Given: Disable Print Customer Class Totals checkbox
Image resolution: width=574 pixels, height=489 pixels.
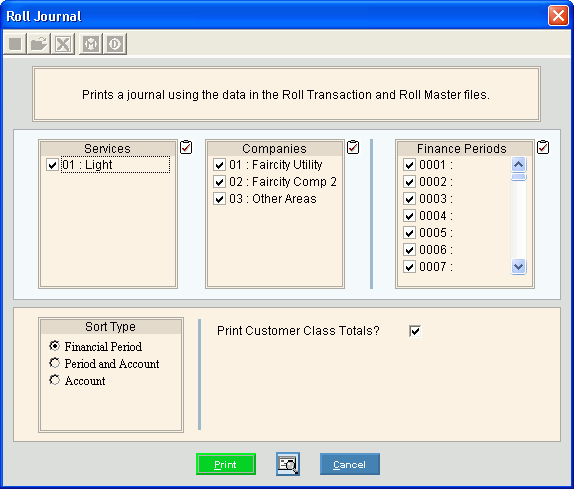Looking at the screenshot, I should pyautogui.click(x=415, y=331).
